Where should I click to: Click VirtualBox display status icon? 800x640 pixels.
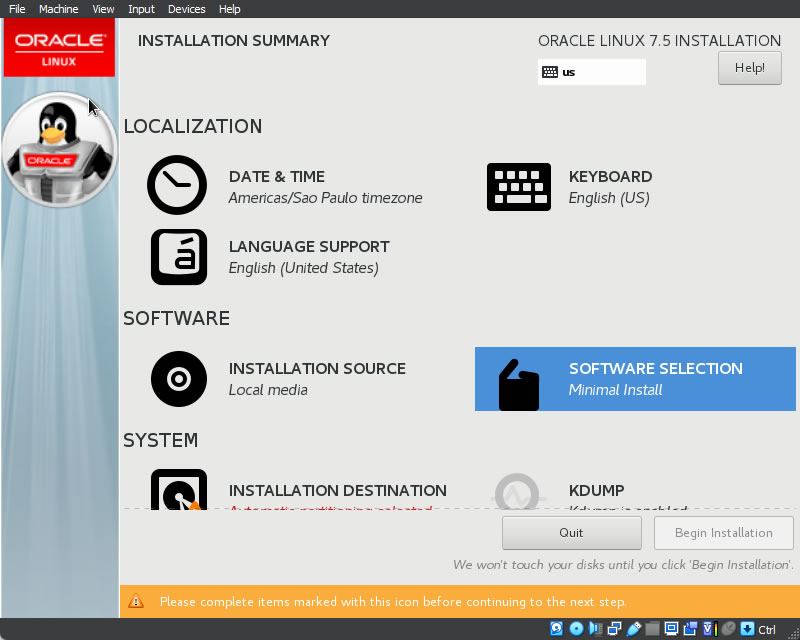click(671, 628)
